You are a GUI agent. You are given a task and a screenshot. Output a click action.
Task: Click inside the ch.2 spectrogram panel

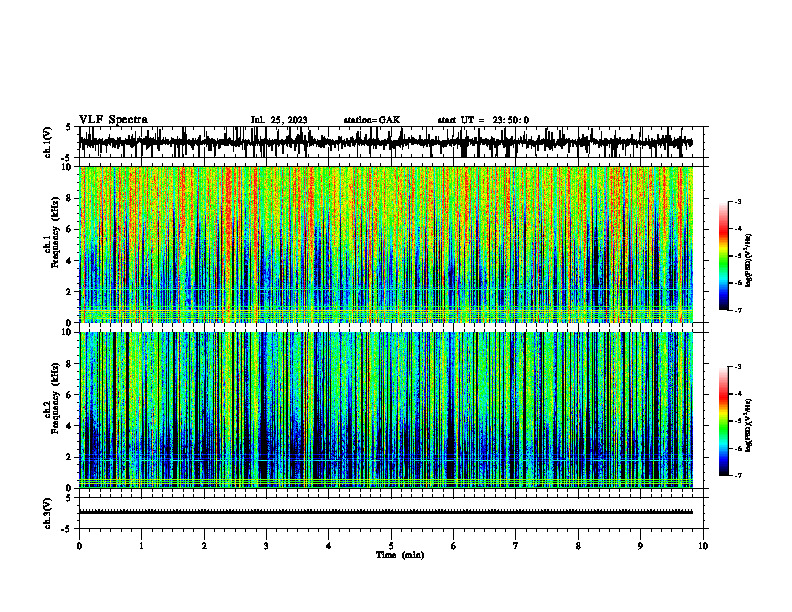click(x=386, y=410)
